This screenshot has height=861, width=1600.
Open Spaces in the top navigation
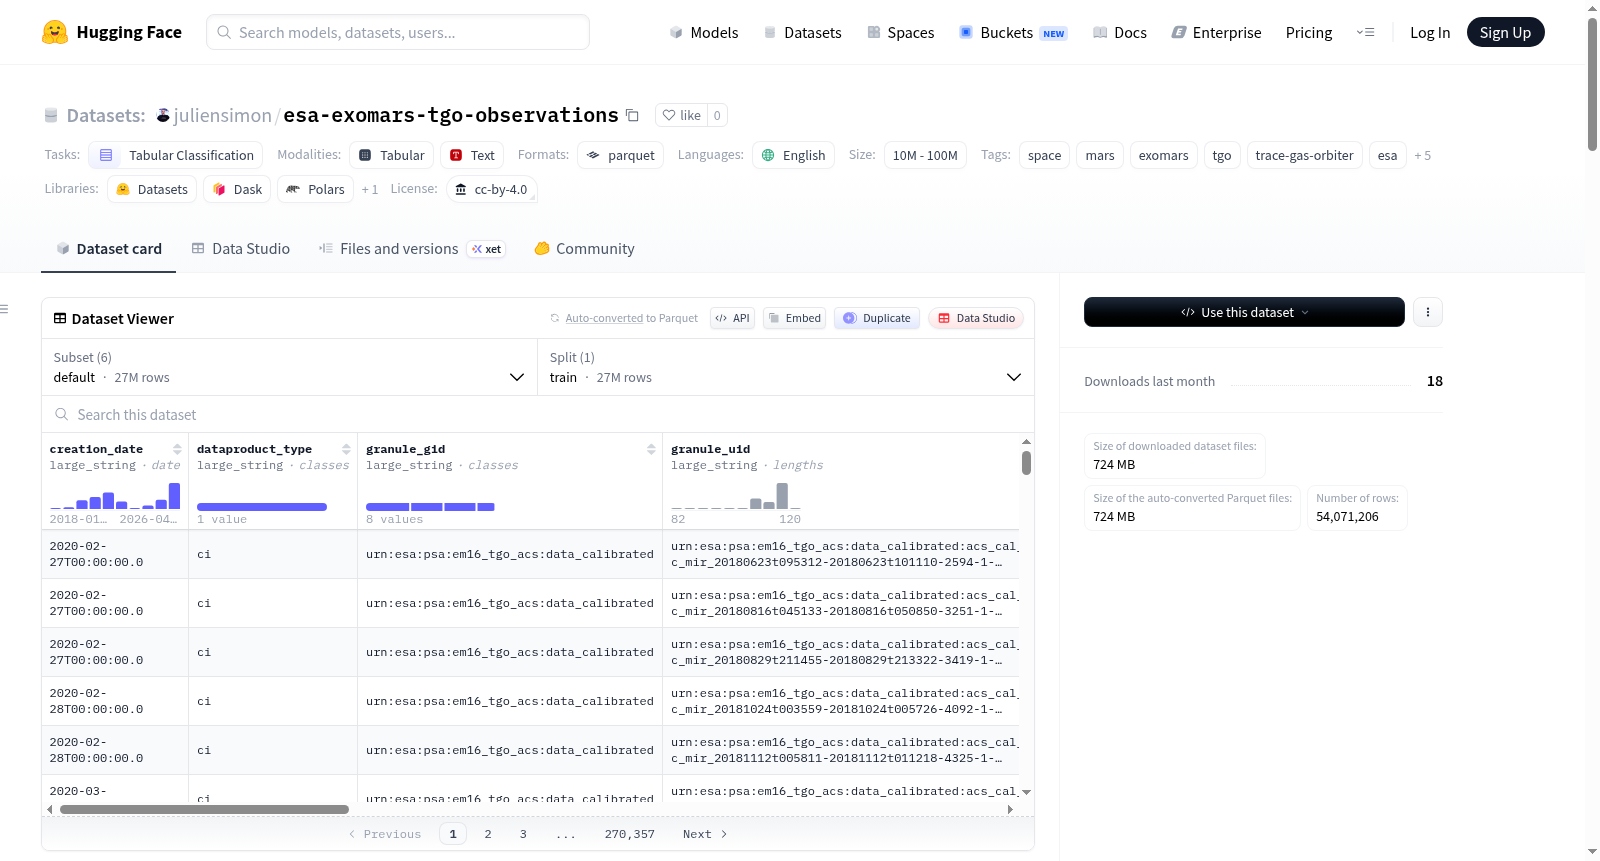900,32
